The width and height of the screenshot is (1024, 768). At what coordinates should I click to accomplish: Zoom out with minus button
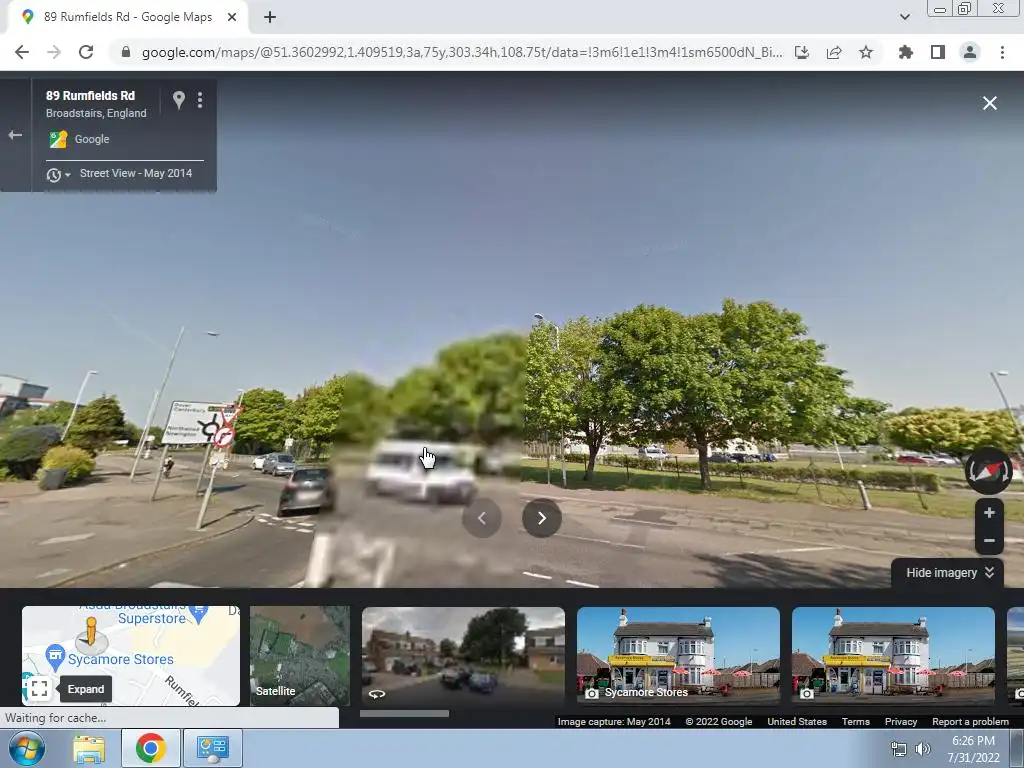tap(989, 541)
